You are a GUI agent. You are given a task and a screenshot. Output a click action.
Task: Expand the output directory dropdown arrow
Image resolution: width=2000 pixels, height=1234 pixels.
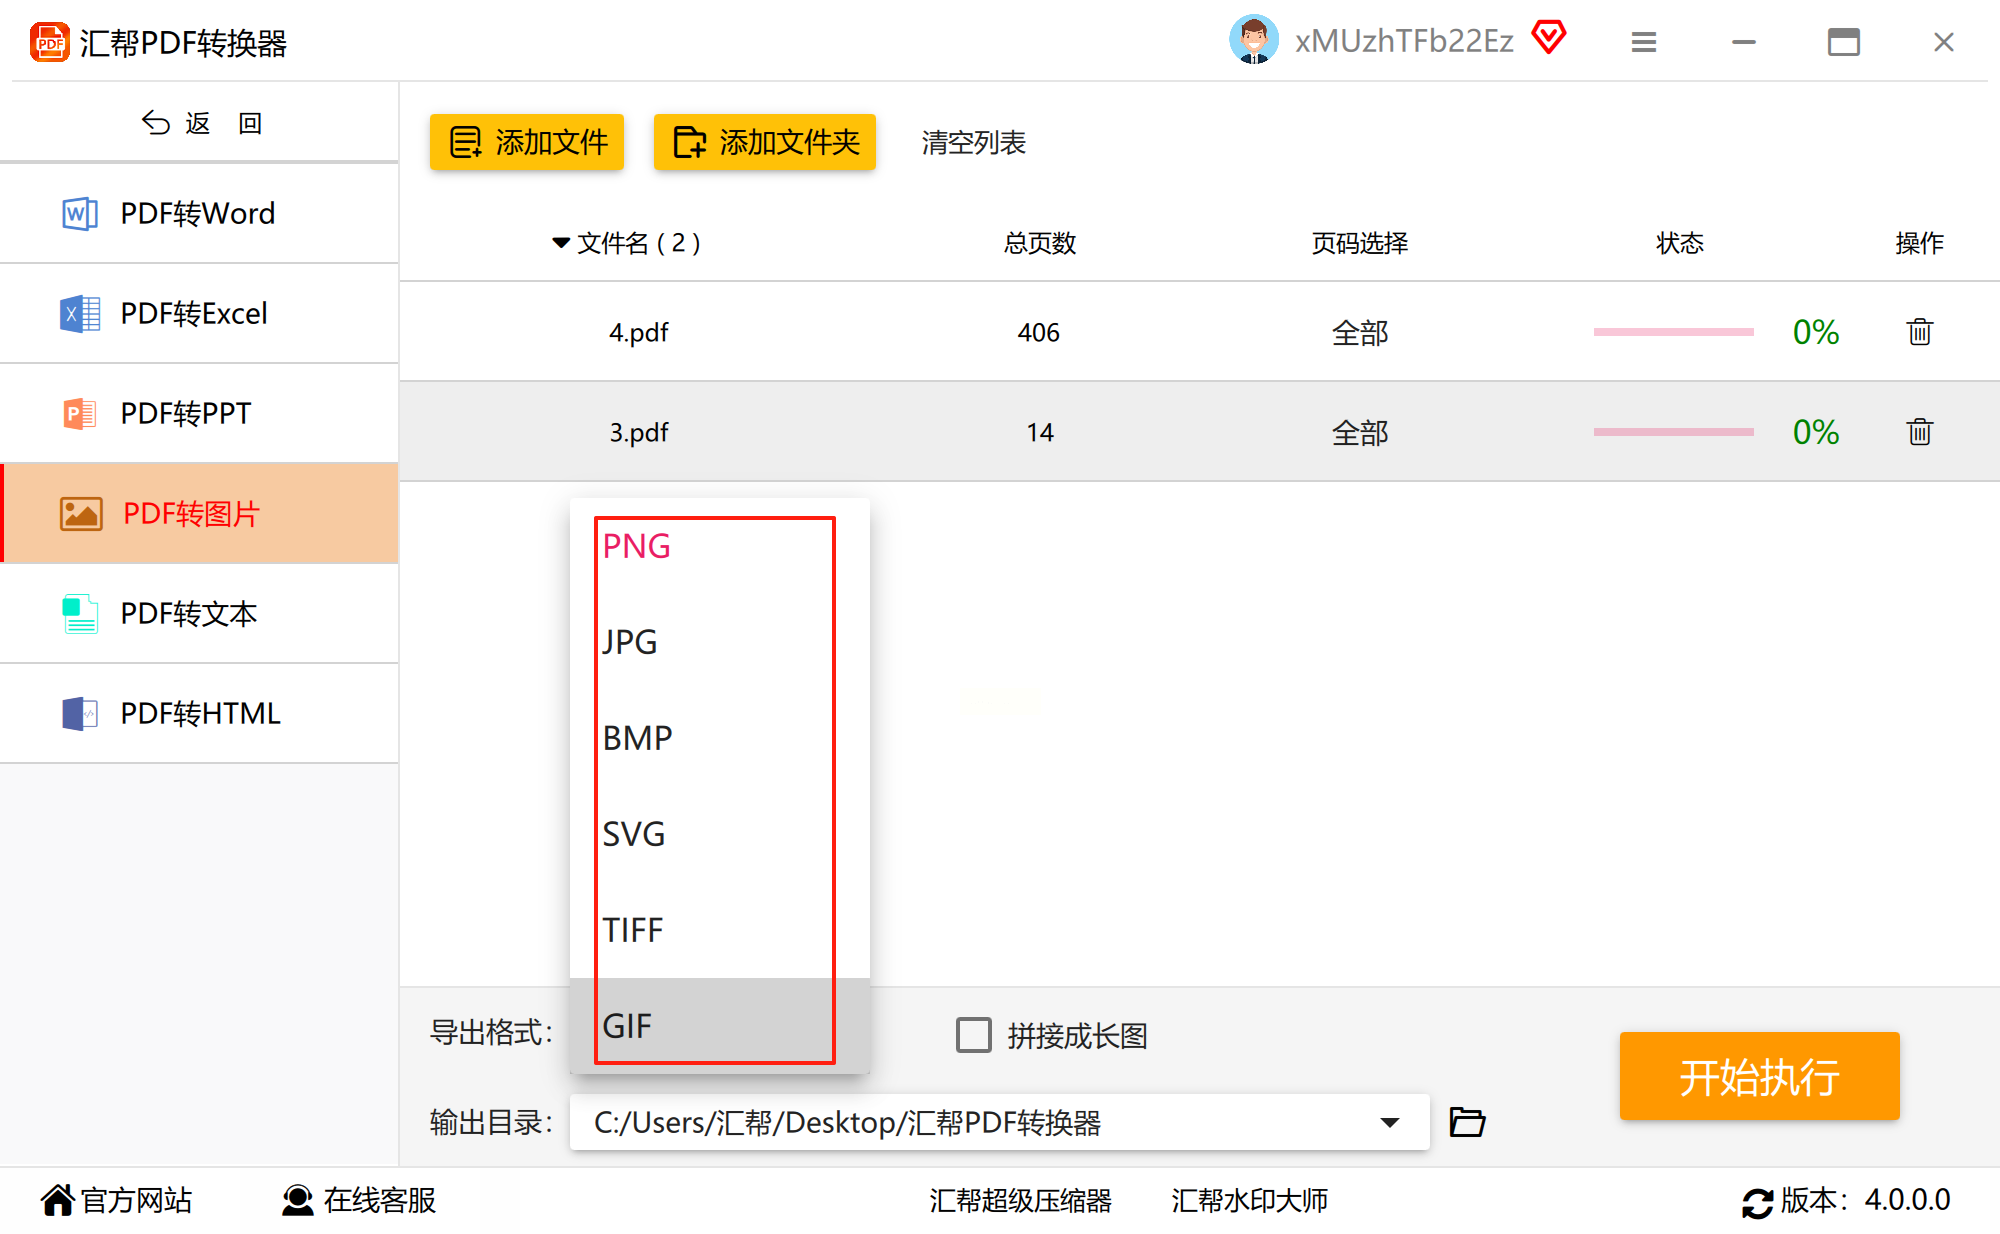[1389, 1122]
